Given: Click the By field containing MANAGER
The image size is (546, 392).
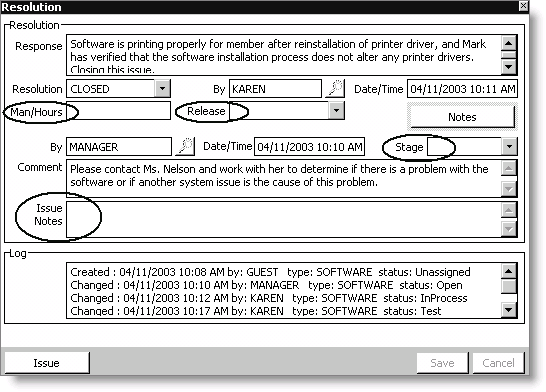Looking at the screenshot, I should (x=119, y=147).
